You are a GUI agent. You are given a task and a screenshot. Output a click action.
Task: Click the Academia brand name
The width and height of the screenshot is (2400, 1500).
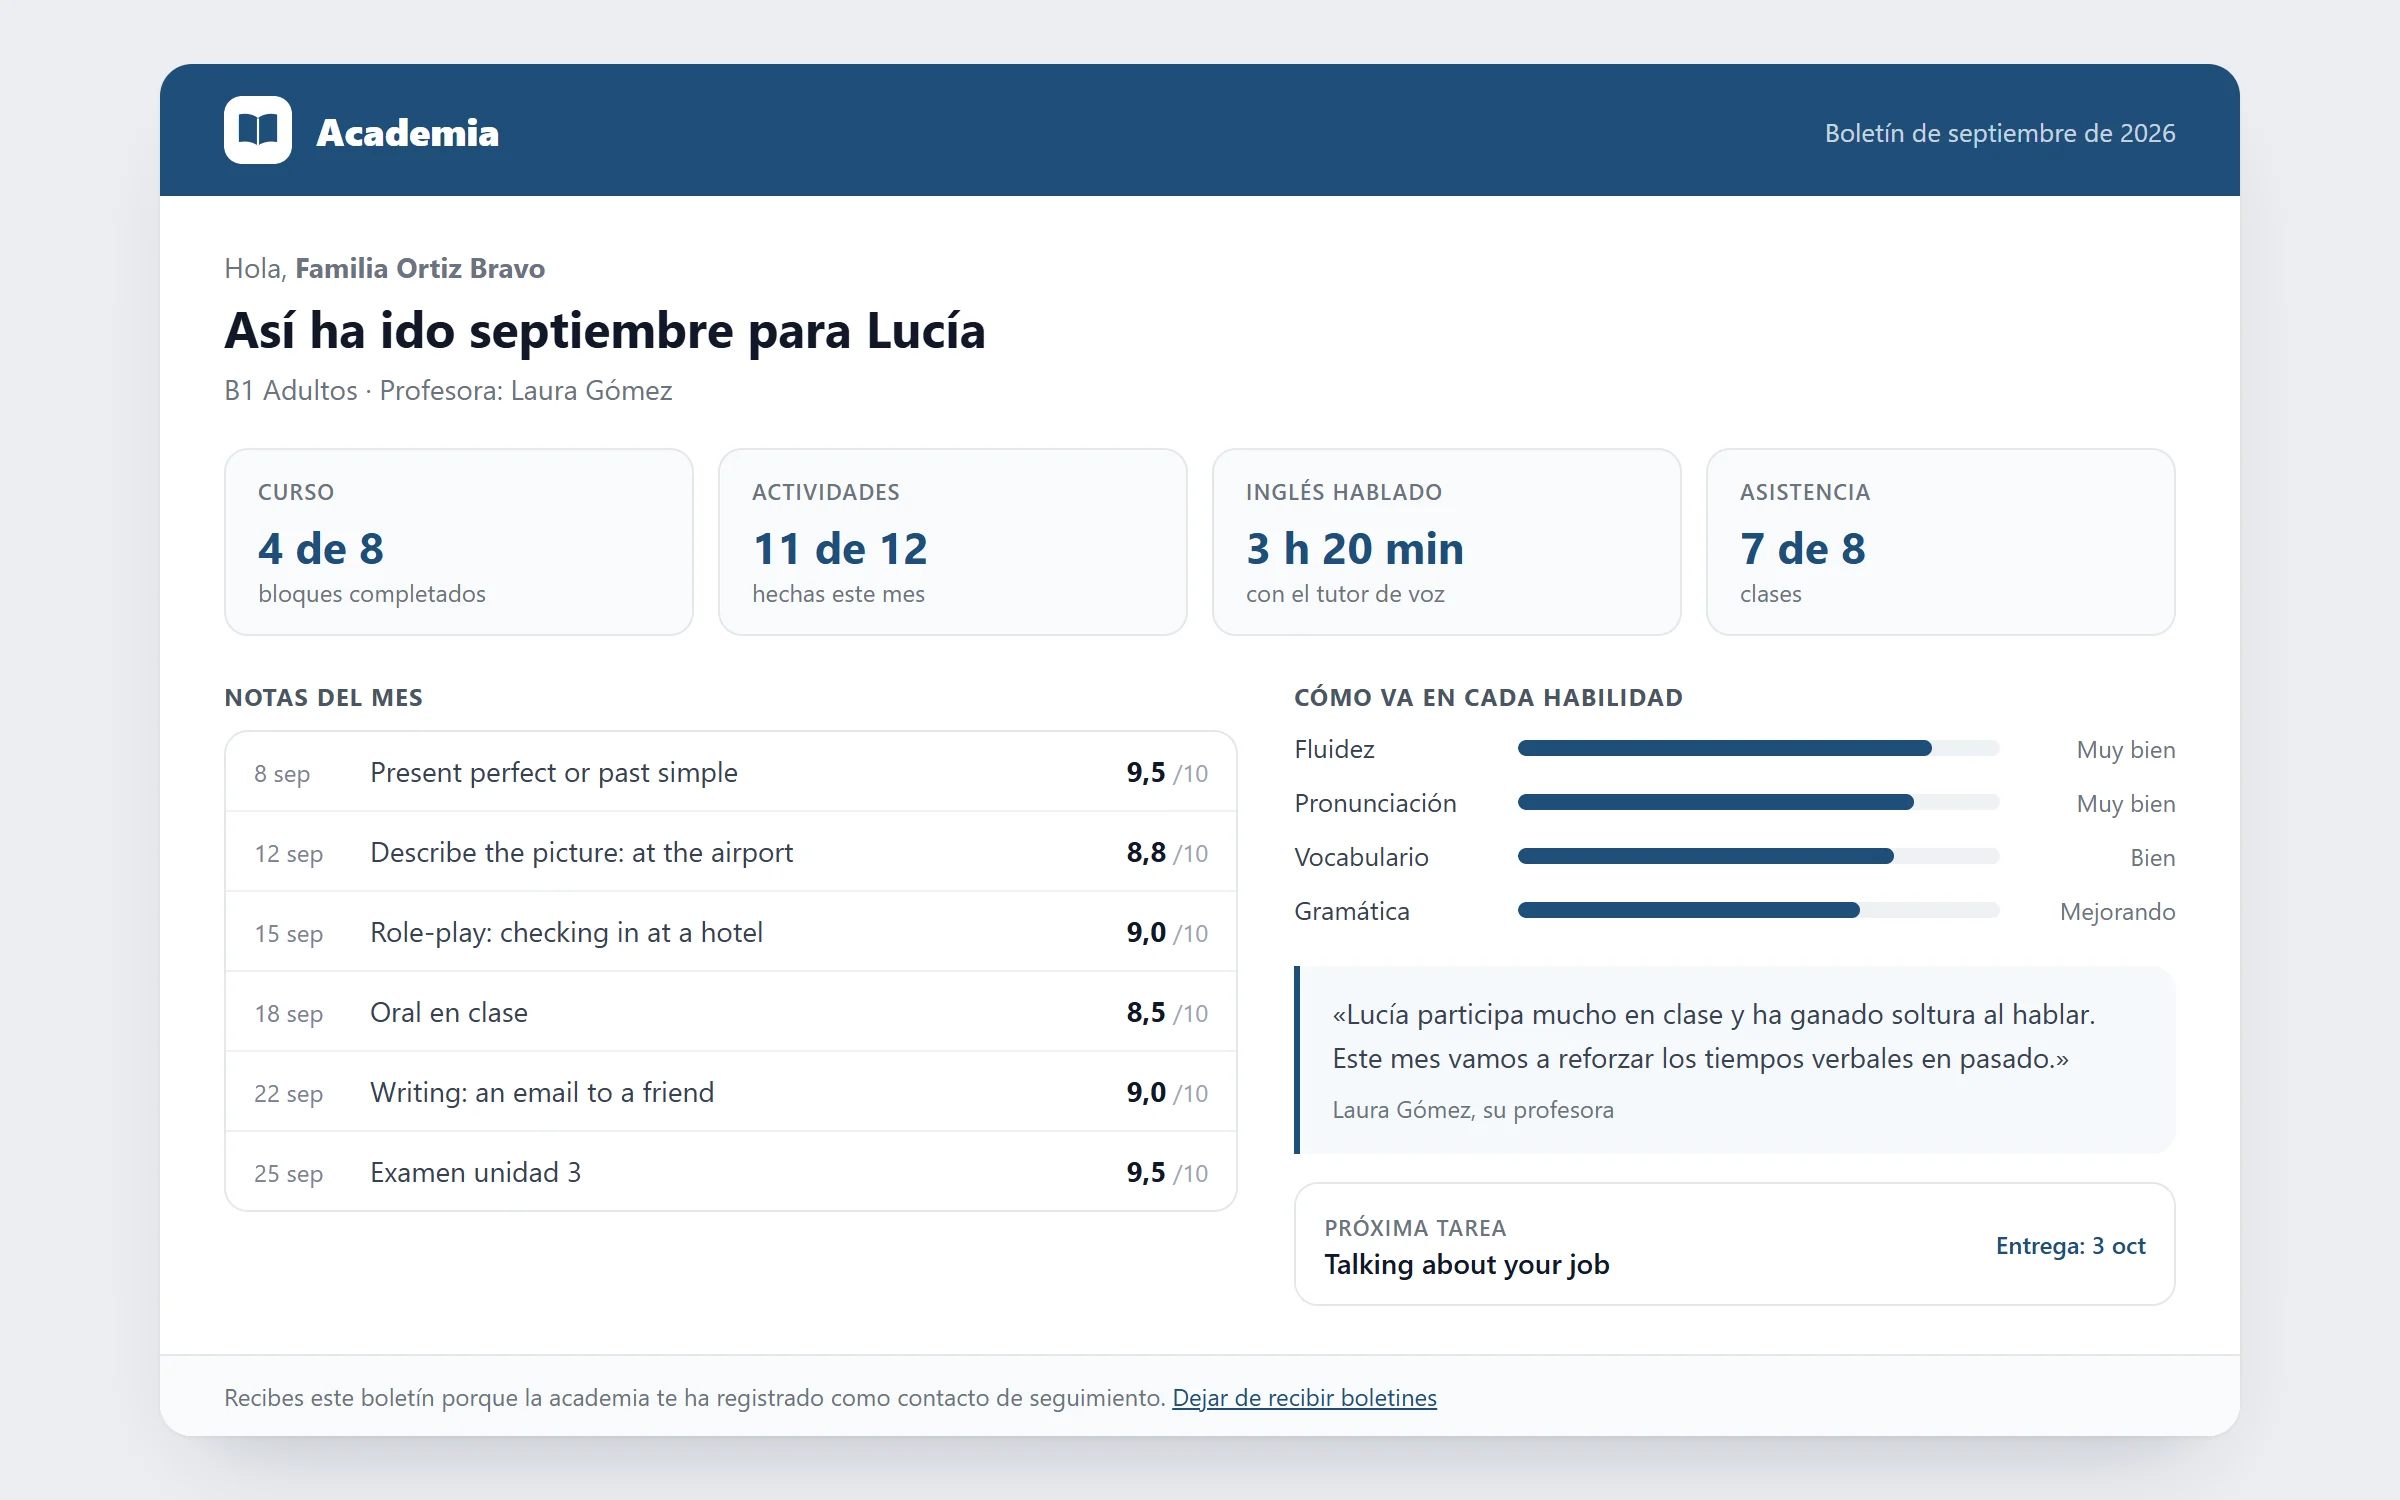(407, 133)
